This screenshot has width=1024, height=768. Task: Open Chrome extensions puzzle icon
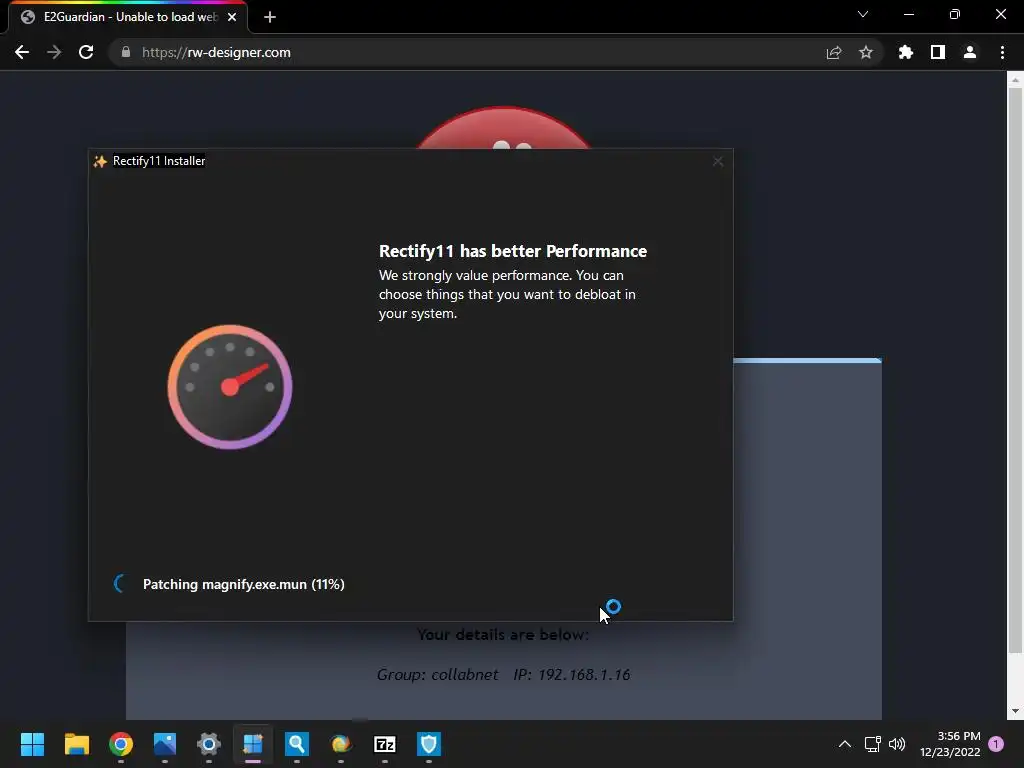tap(906, 52)
